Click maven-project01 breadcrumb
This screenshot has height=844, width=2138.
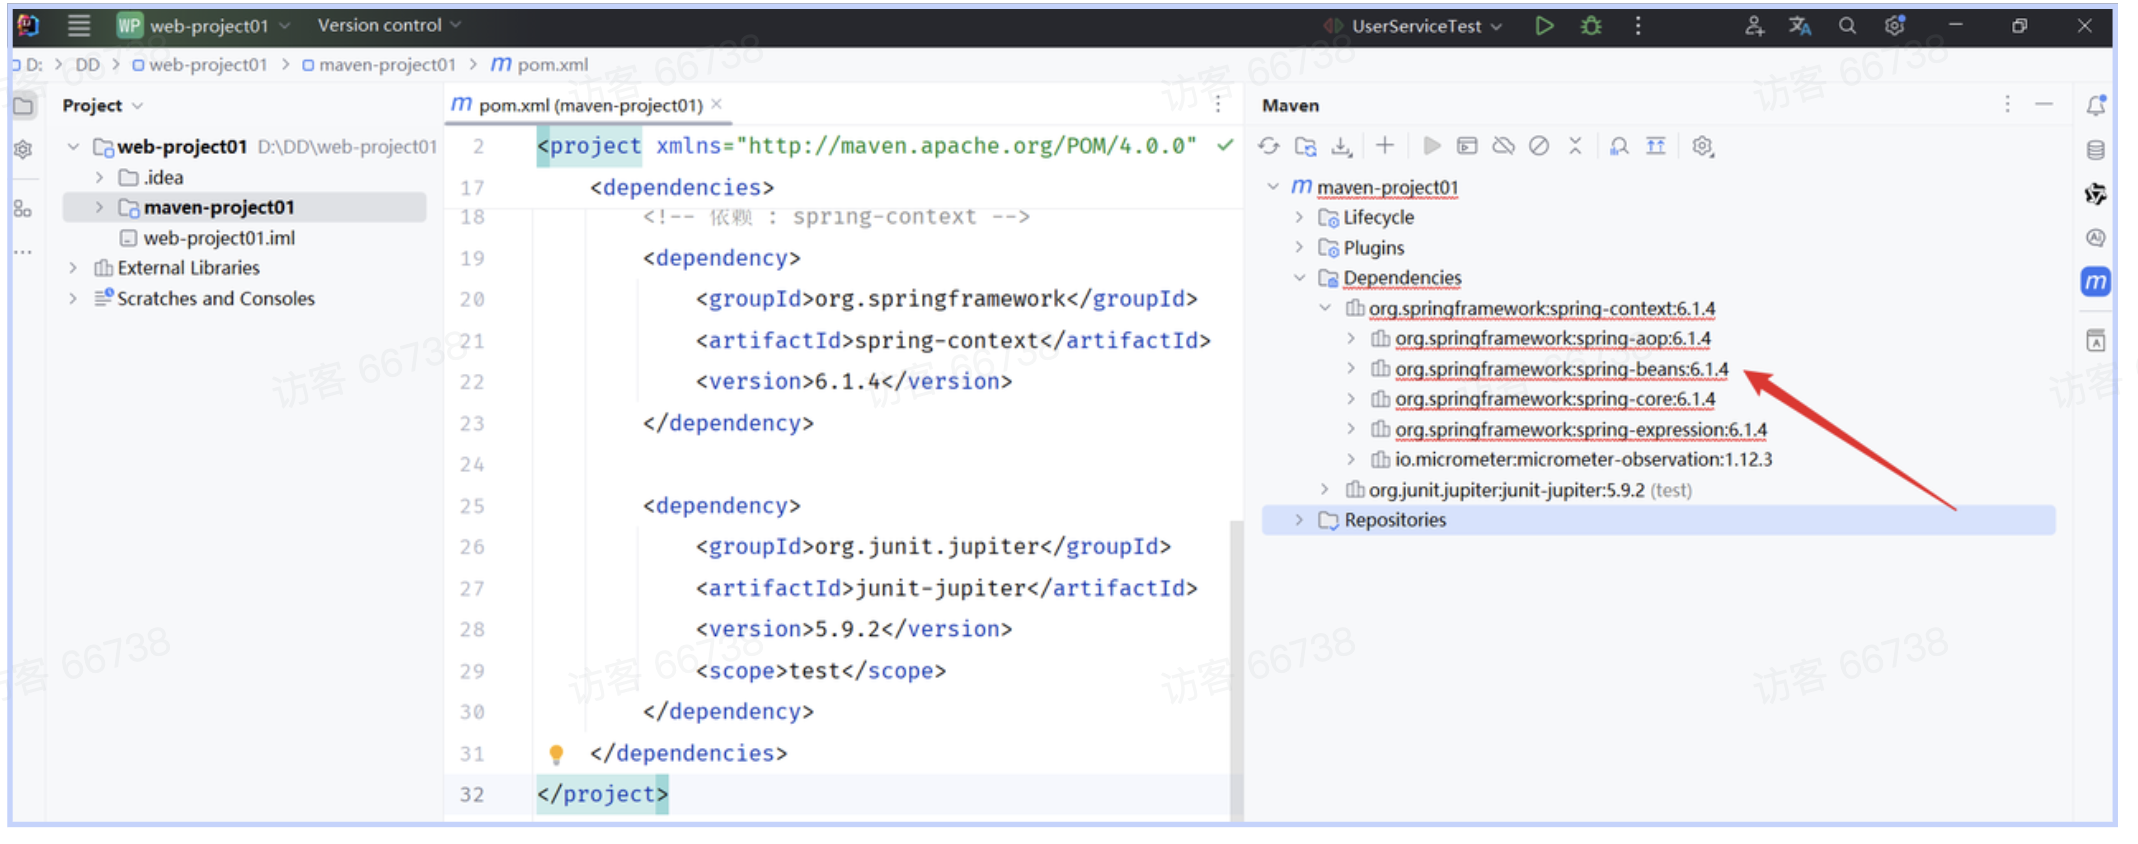coord(379,65)
